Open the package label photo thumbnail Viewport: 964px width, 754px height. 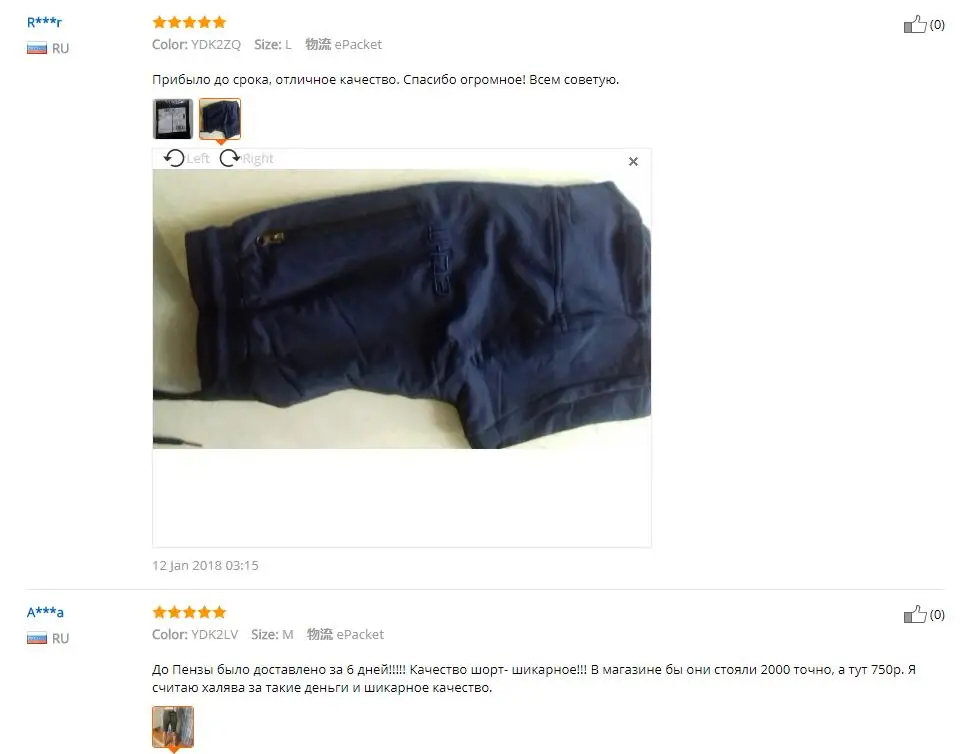(173, 119)
